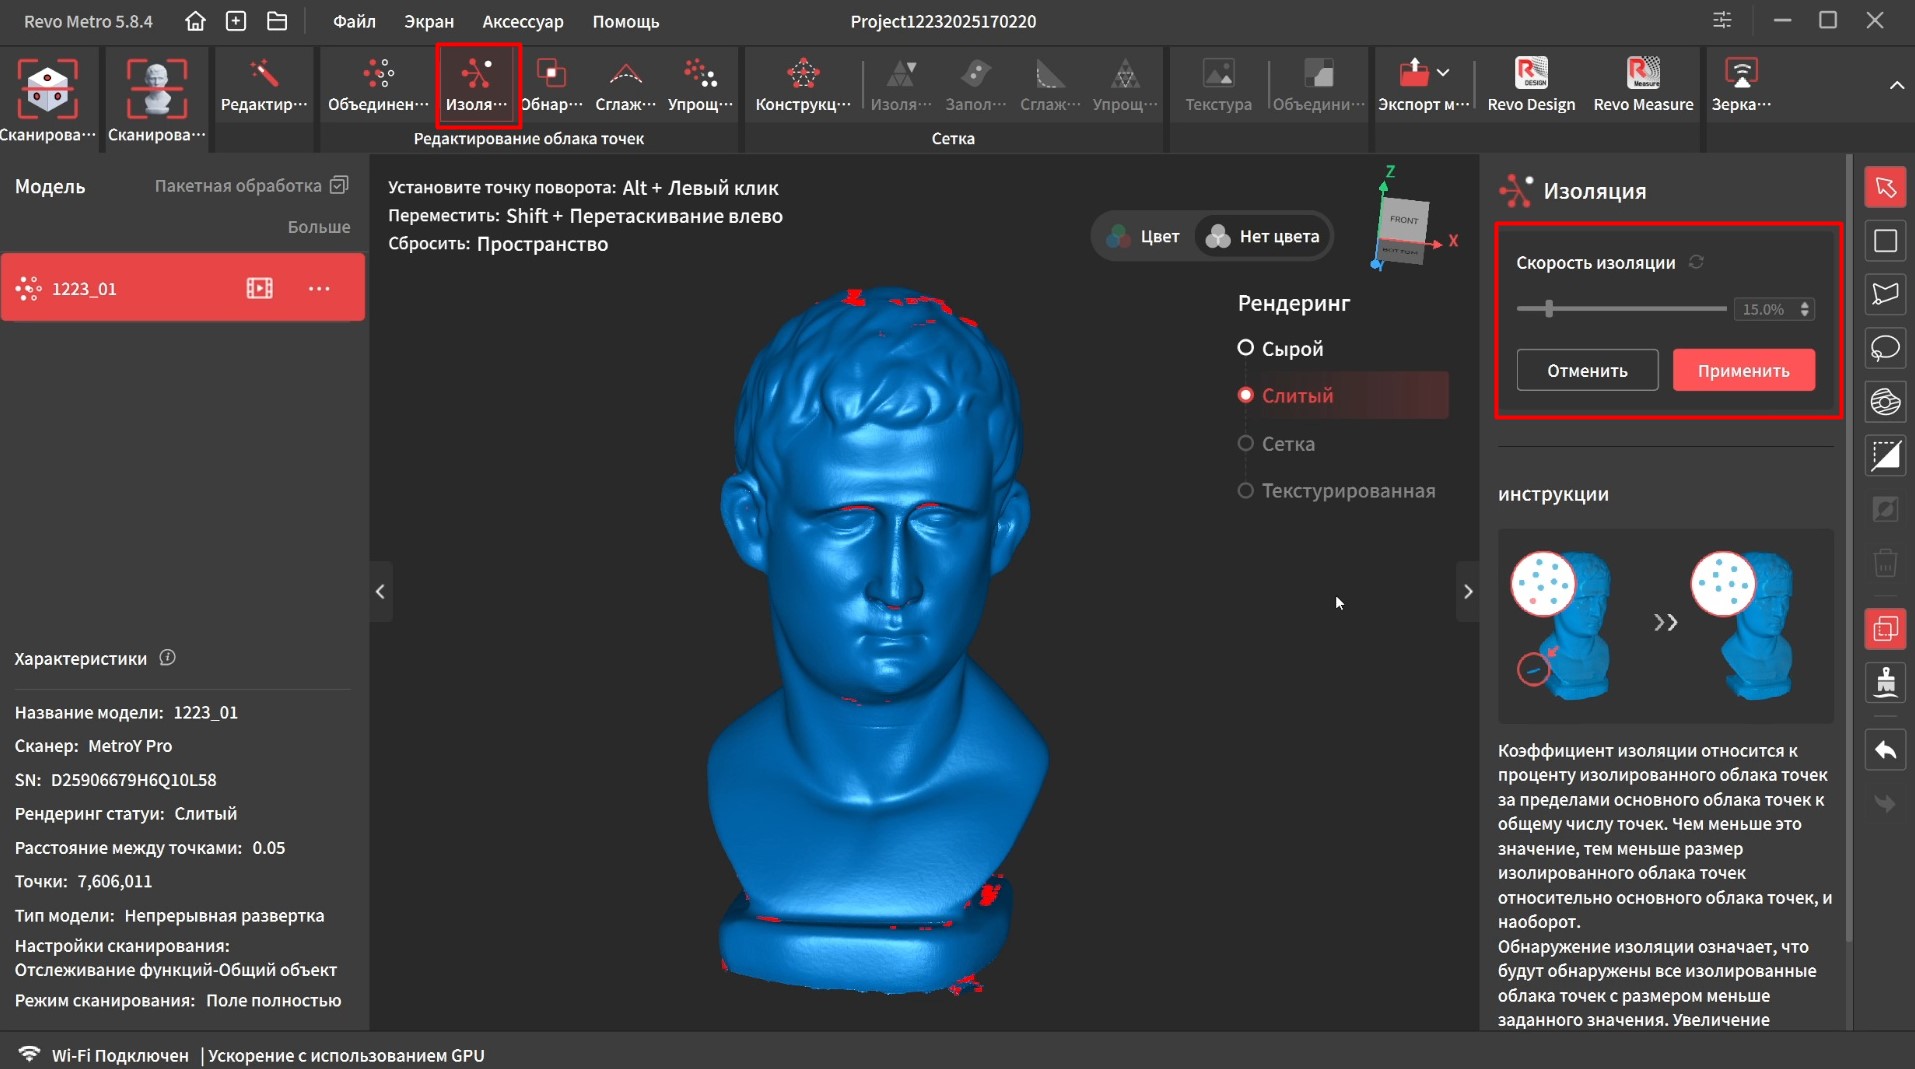Click Точки: 7,606,011 value
Image resolution: width=1915 pixels, height=1069 pixels.
(84, 881)
